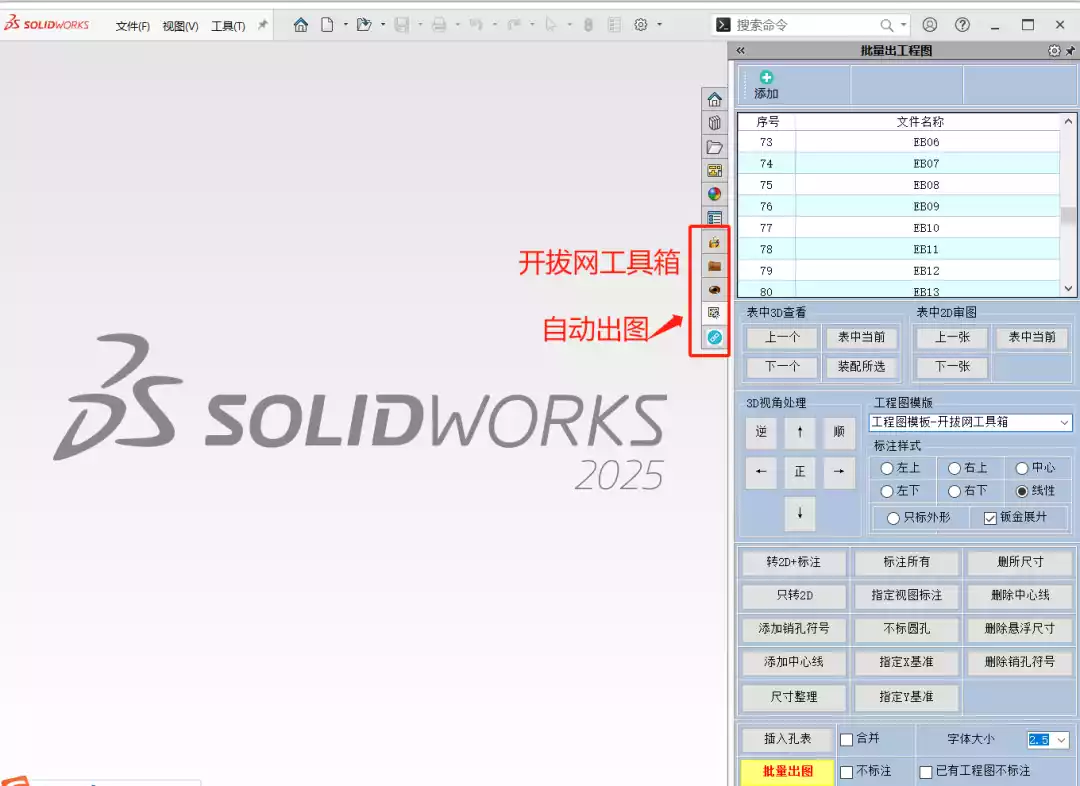The width and height of the screenshot is (1080, 786).
Task: Click the 转2D+标注 button
Action: [x=793, y=563]
